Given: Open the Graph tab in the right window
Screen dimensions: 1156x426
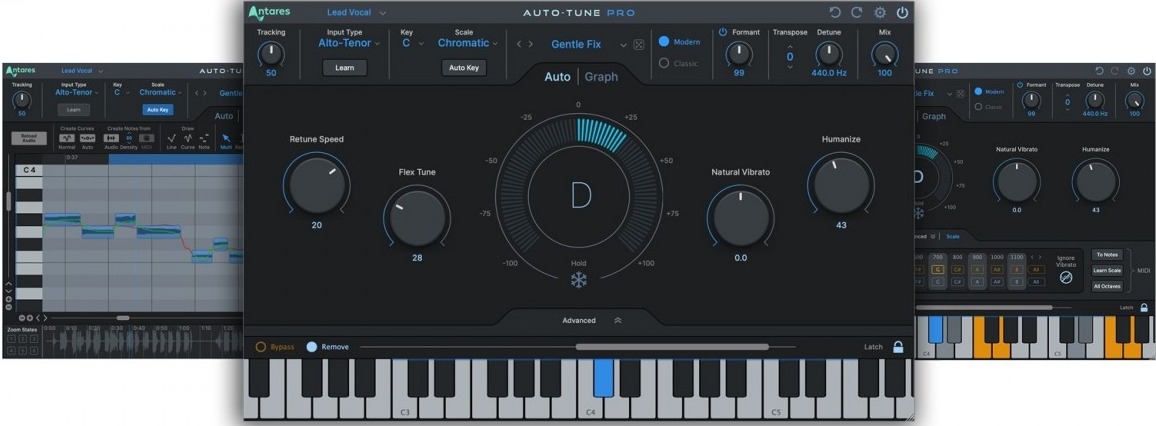Looking at the screenshot, I should coord(934,116).
